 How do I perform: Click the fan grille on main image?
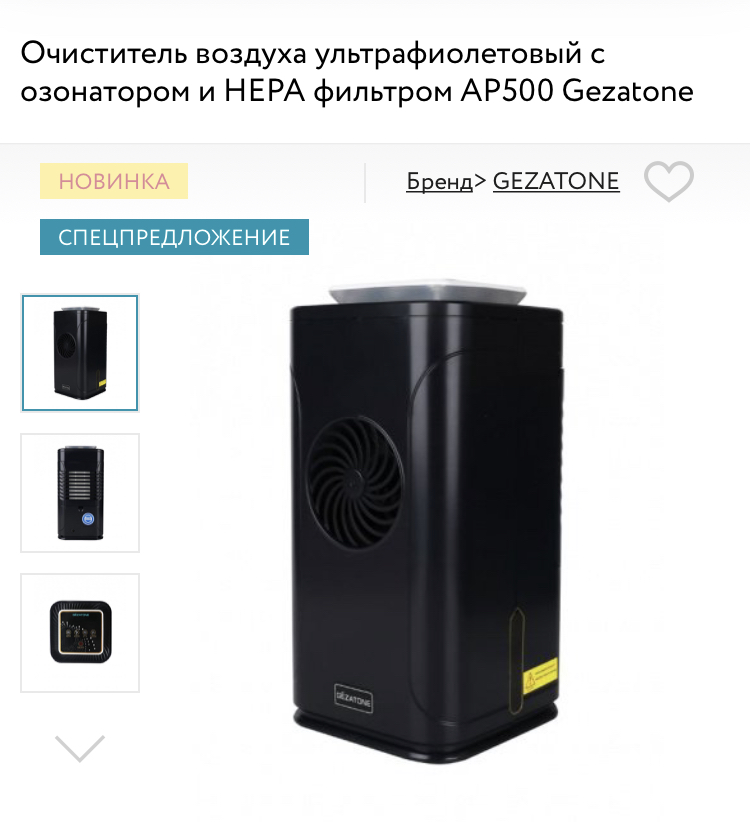click(x=355, y=481)
